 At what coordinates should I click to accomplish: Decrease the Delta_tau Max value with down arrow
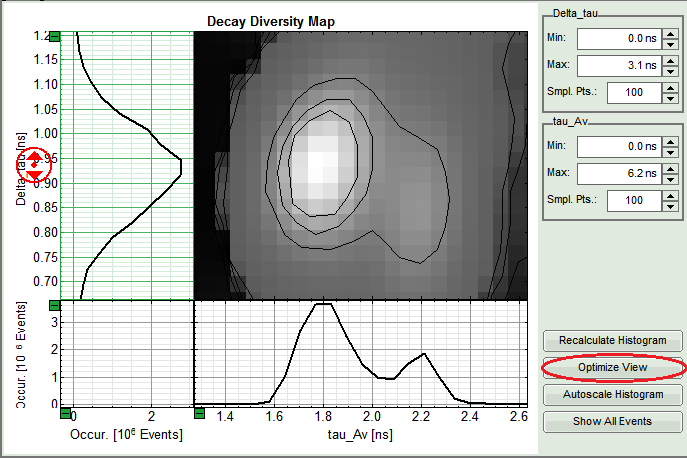669,70
